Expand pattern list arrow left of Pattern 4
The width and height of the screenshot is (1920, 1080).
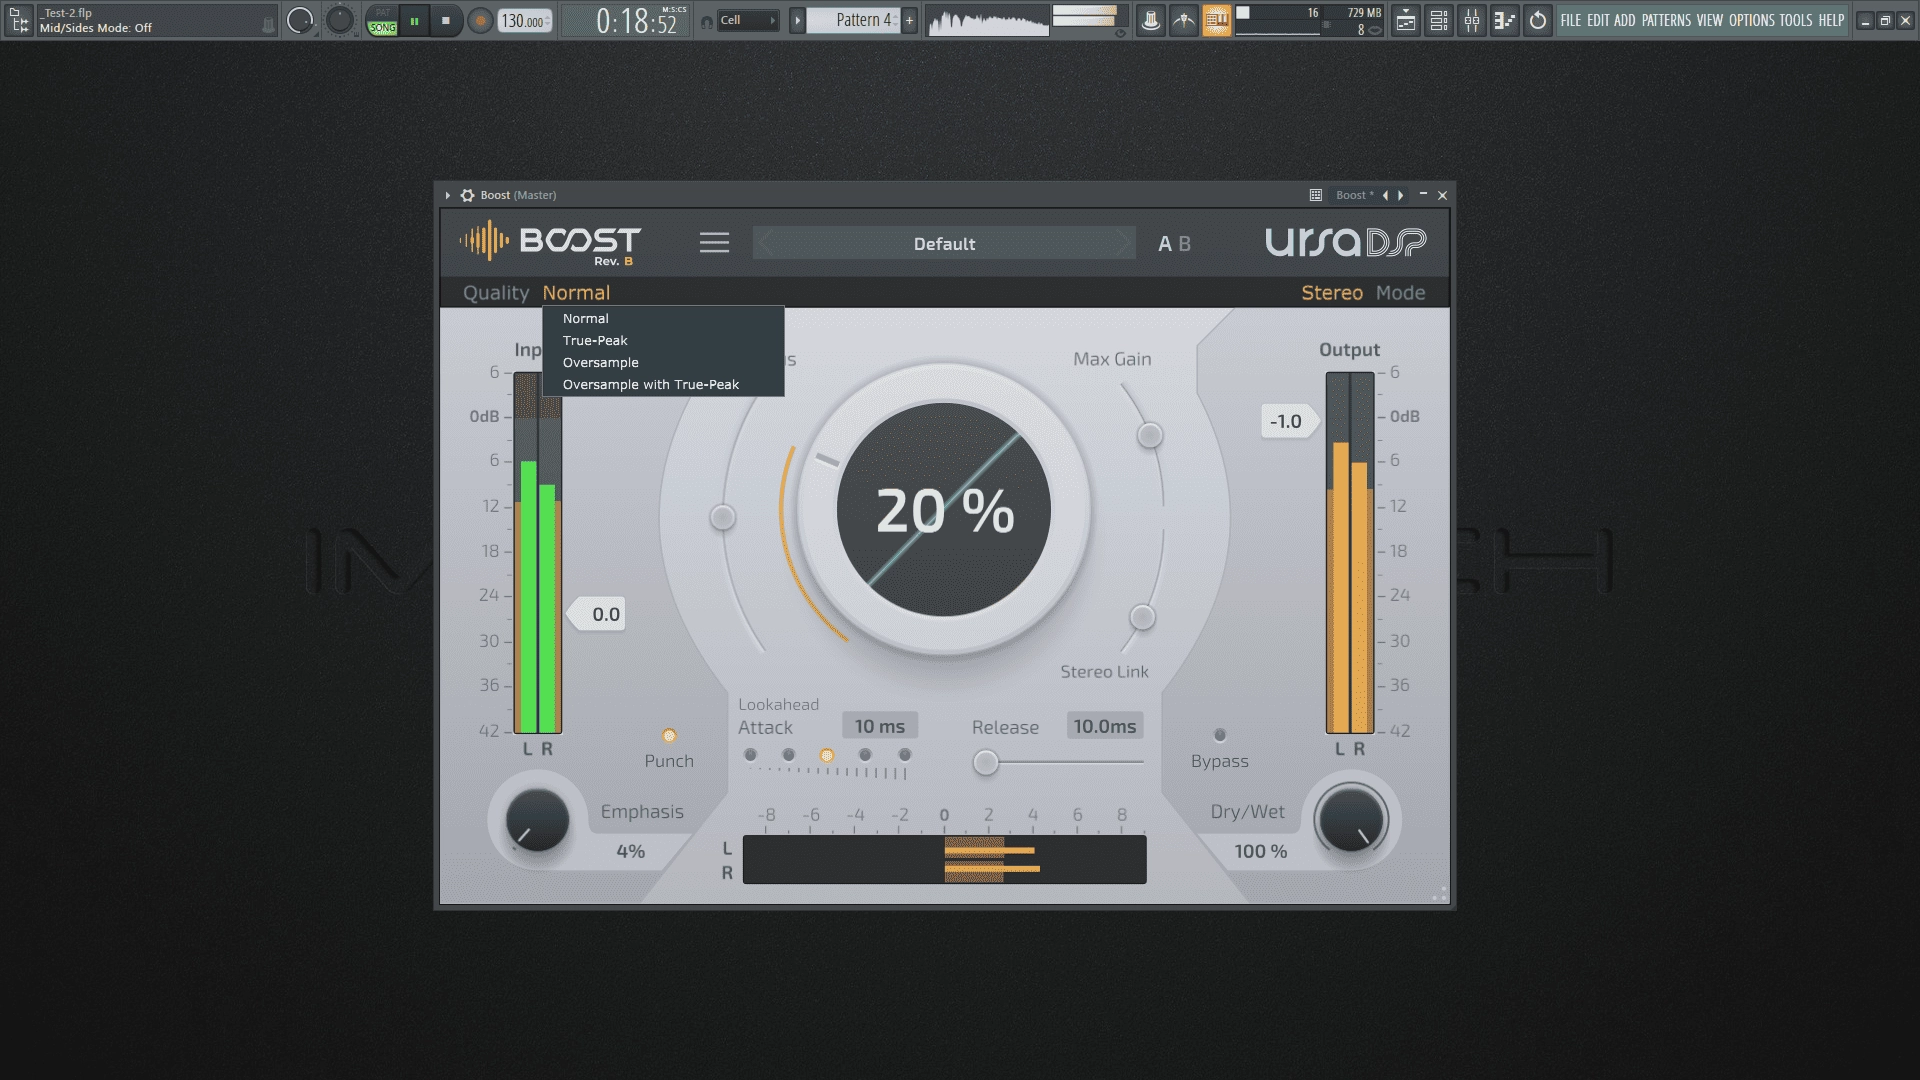797,20
